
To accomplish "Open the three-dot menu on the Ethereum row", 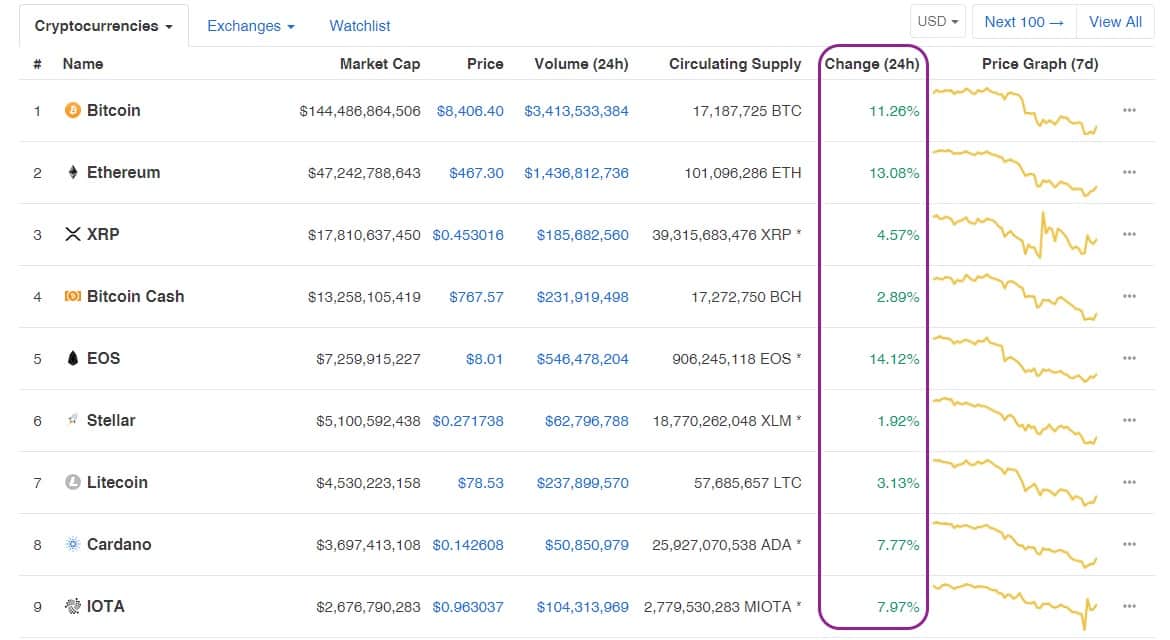I will point(1129,172).
